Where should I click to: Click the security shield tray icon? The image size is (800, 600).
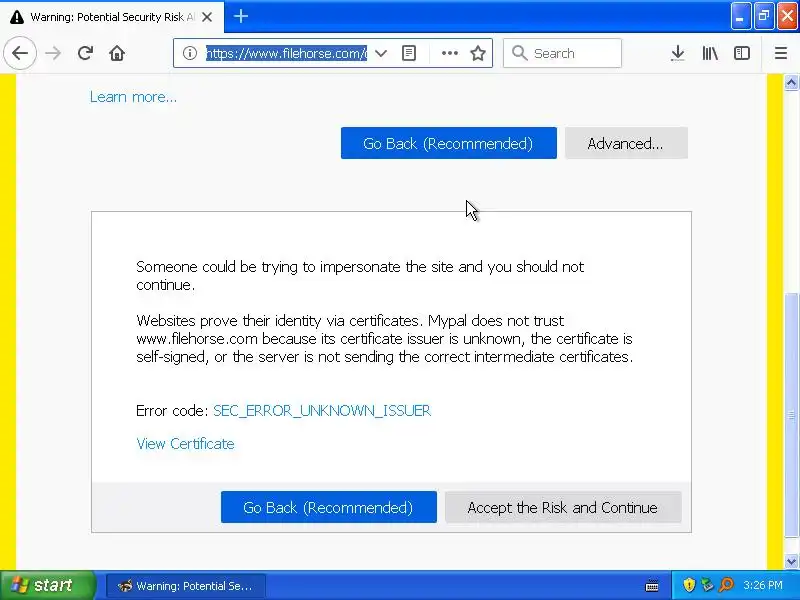click(689, 585)
